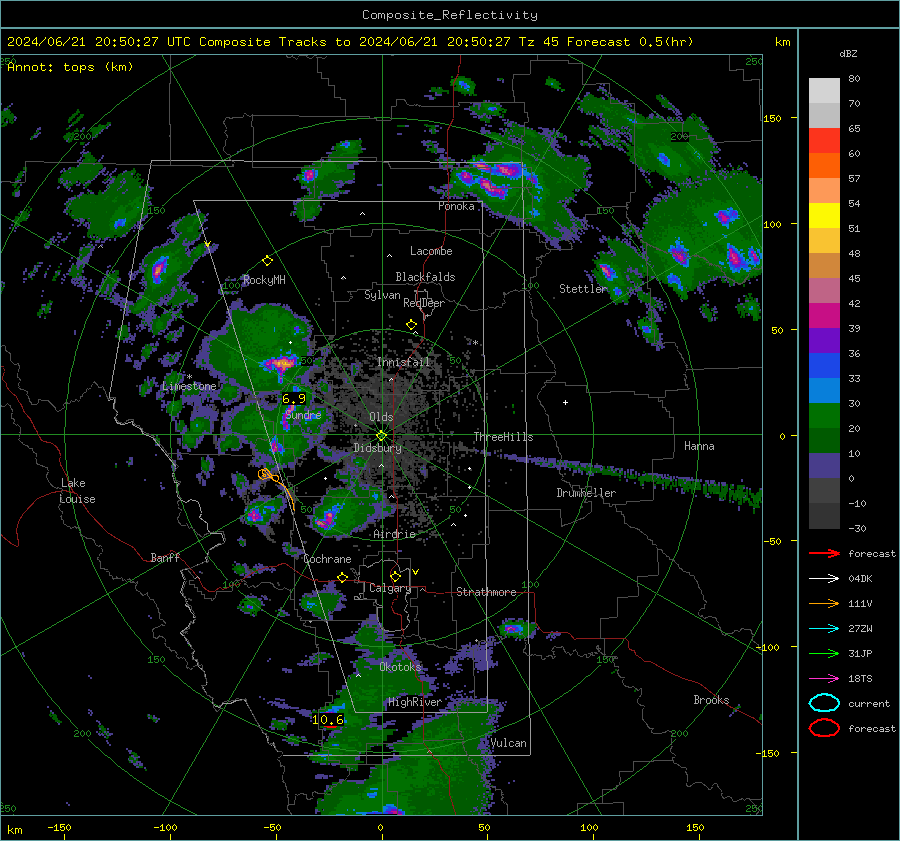900x841 pixels.
Task: Click the Stettler town label
Action: [583, 289]
